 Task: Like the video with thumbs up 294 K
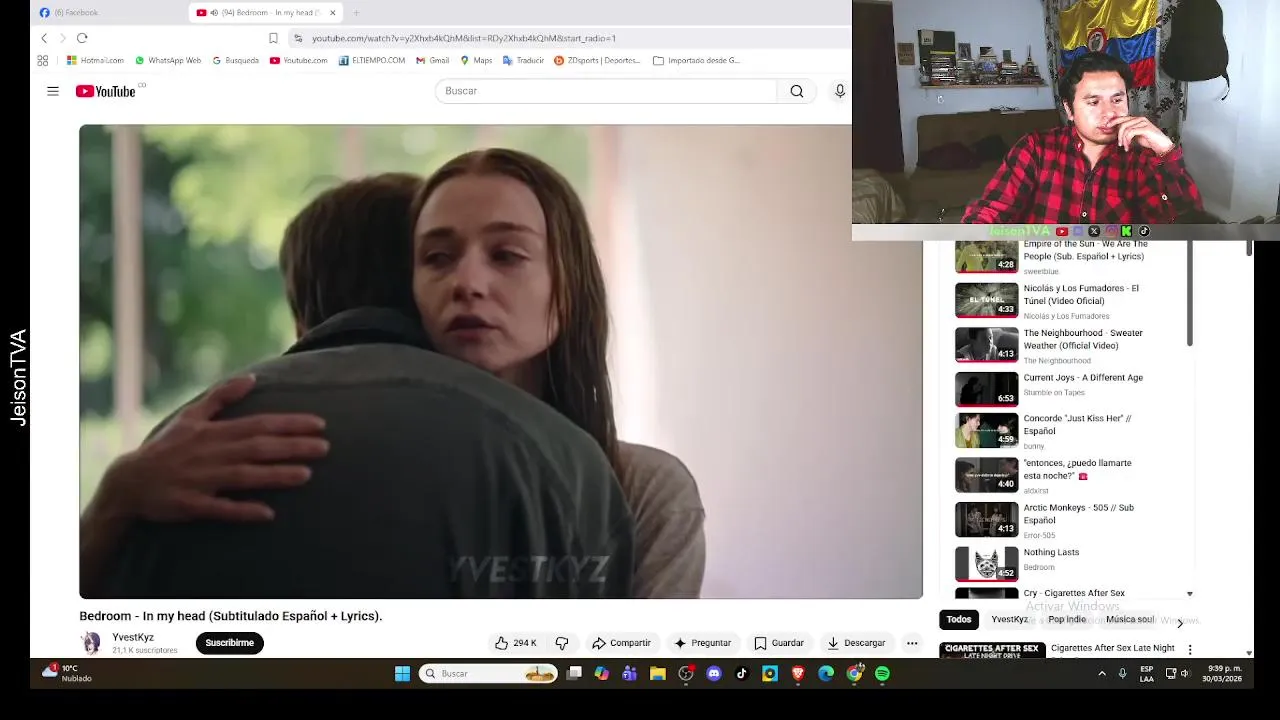(516, 643)
